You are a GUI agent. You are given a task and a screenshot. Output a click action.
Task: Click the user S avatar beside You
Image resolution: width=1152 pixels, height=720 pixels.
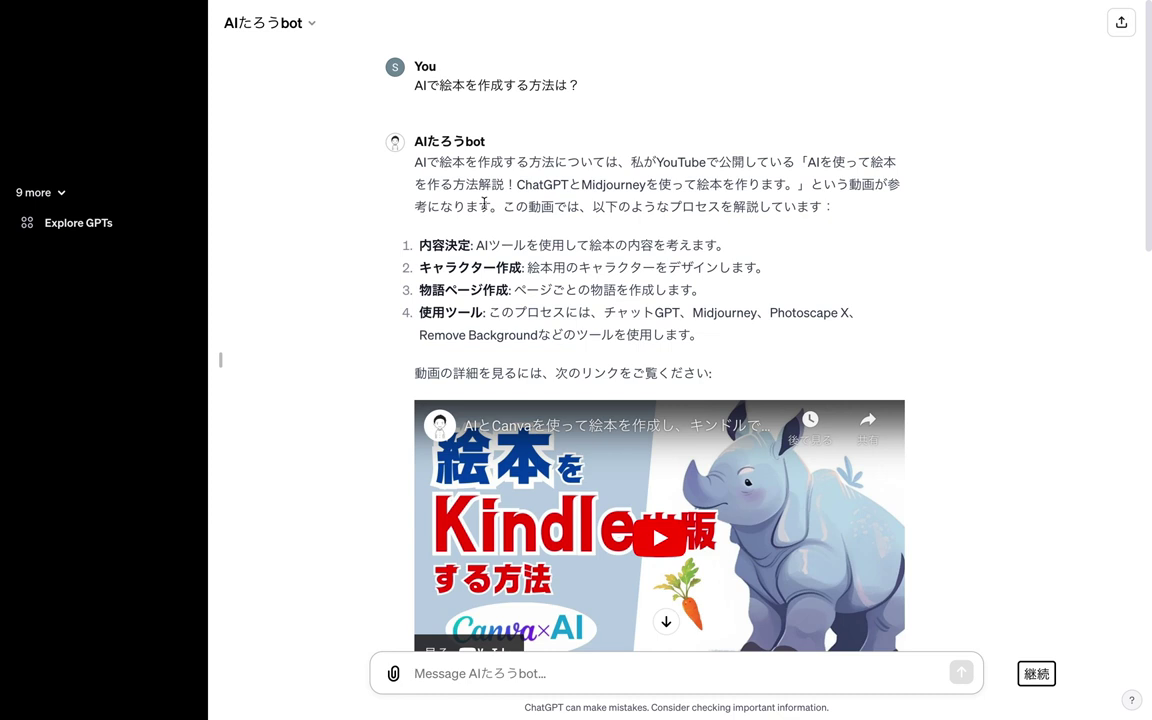[395, 67]
